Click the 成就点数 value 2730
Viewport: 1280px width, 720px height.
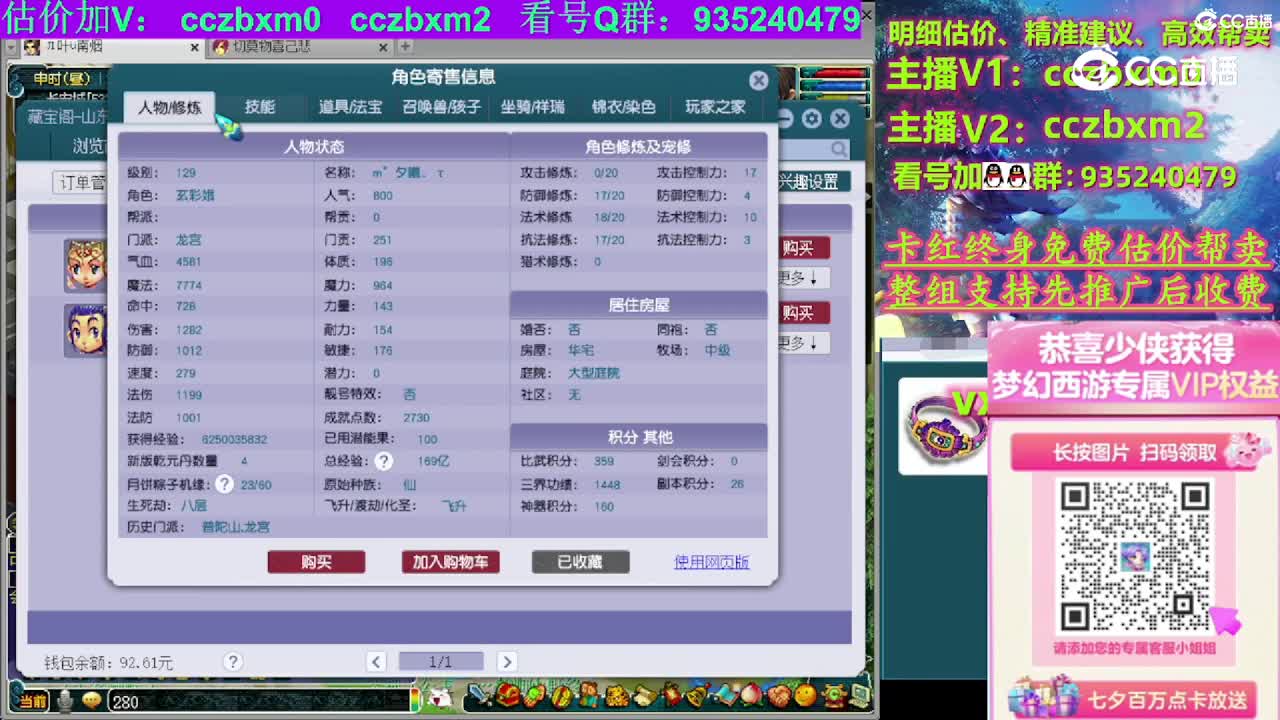pyautogui.click(x=416, y=417)
